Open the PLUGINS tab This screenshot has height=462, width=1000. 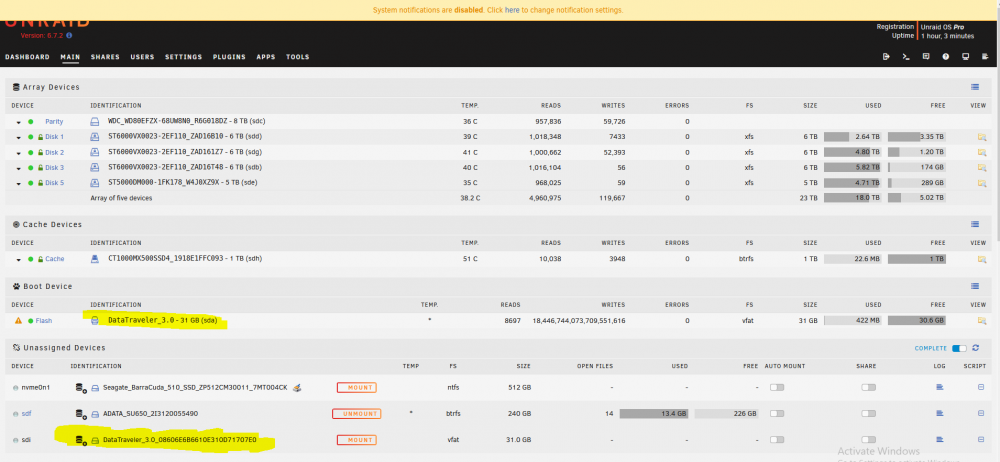pos(229,57)
